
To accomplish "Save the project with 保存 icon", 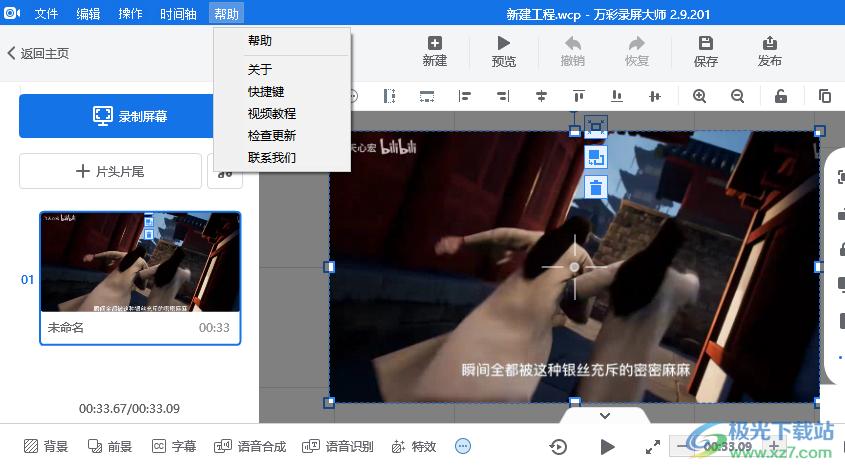I will (705, 51).
